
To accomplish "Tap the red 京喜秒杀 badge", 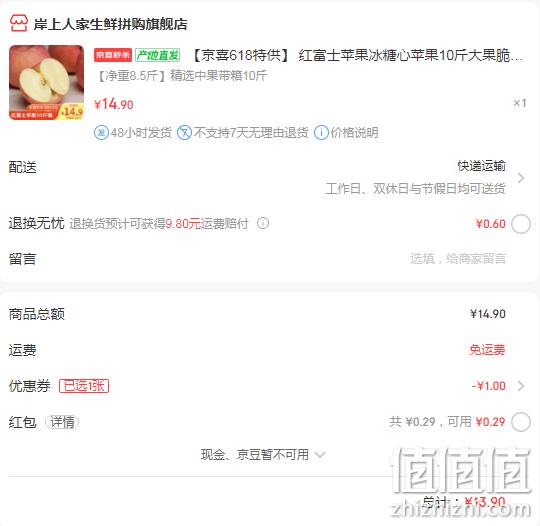I will click(113, 55).
